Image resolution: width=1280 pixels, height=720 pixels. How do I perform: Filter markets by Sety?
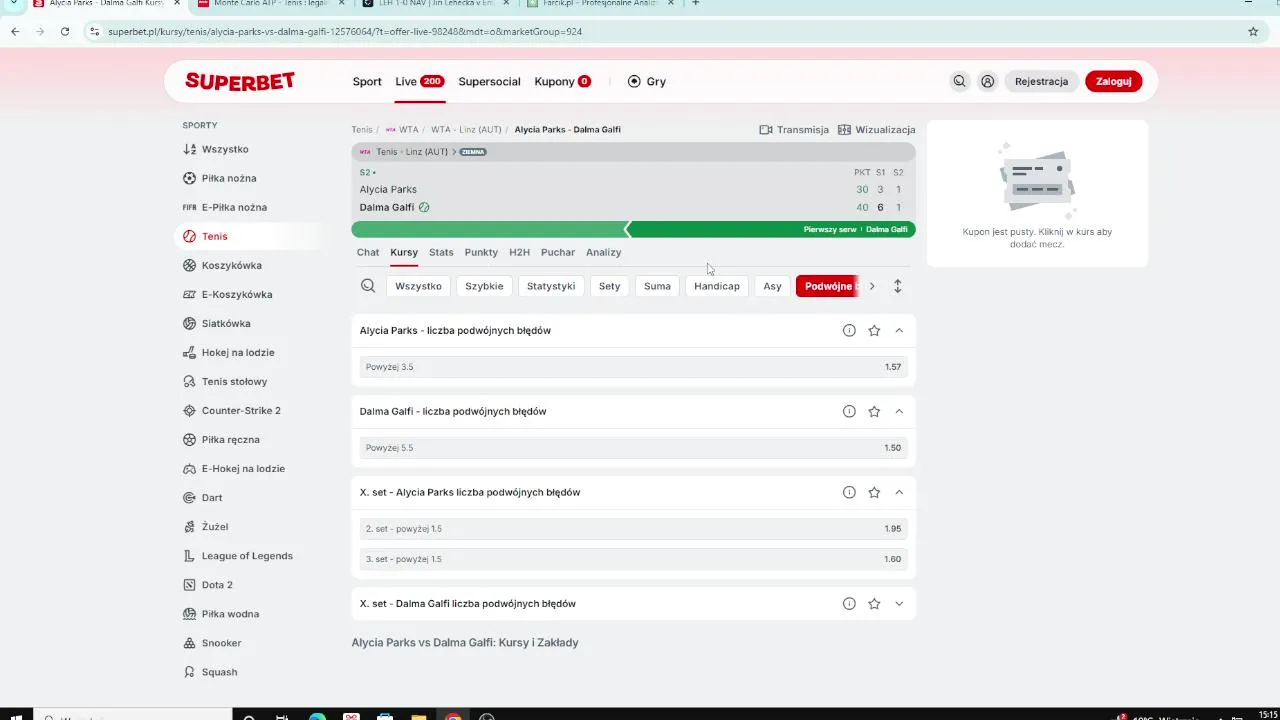pos(609,286)
